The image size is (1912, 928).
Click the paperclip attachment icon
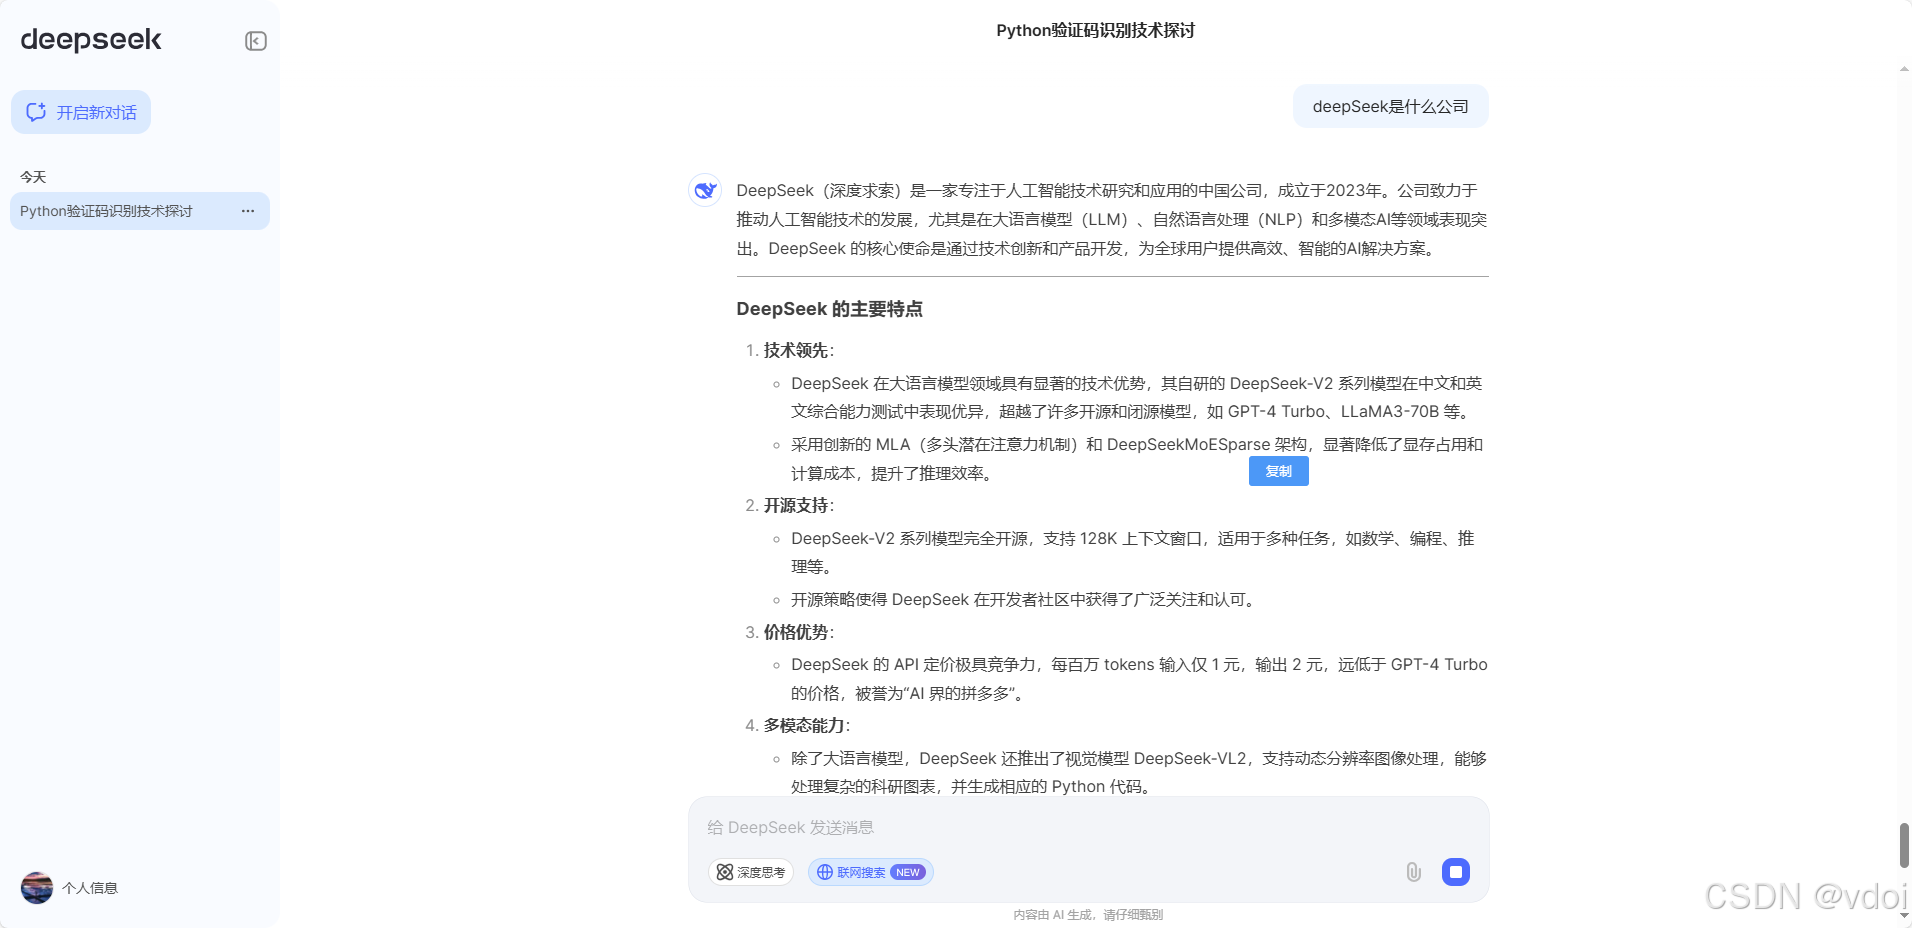click(1413, 872)
